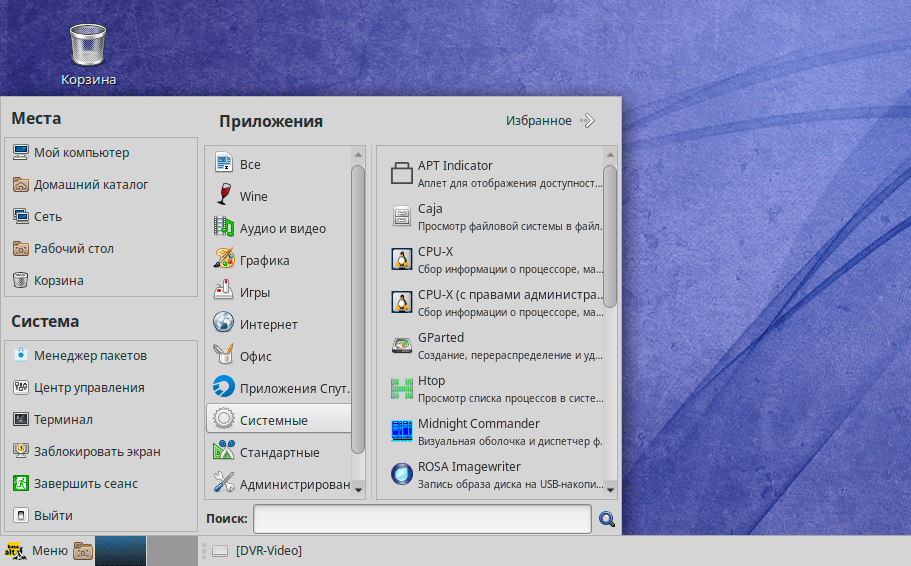Click the search magnifier icon
The height and width of the screenshot is (566, 911).
(606, 519)
